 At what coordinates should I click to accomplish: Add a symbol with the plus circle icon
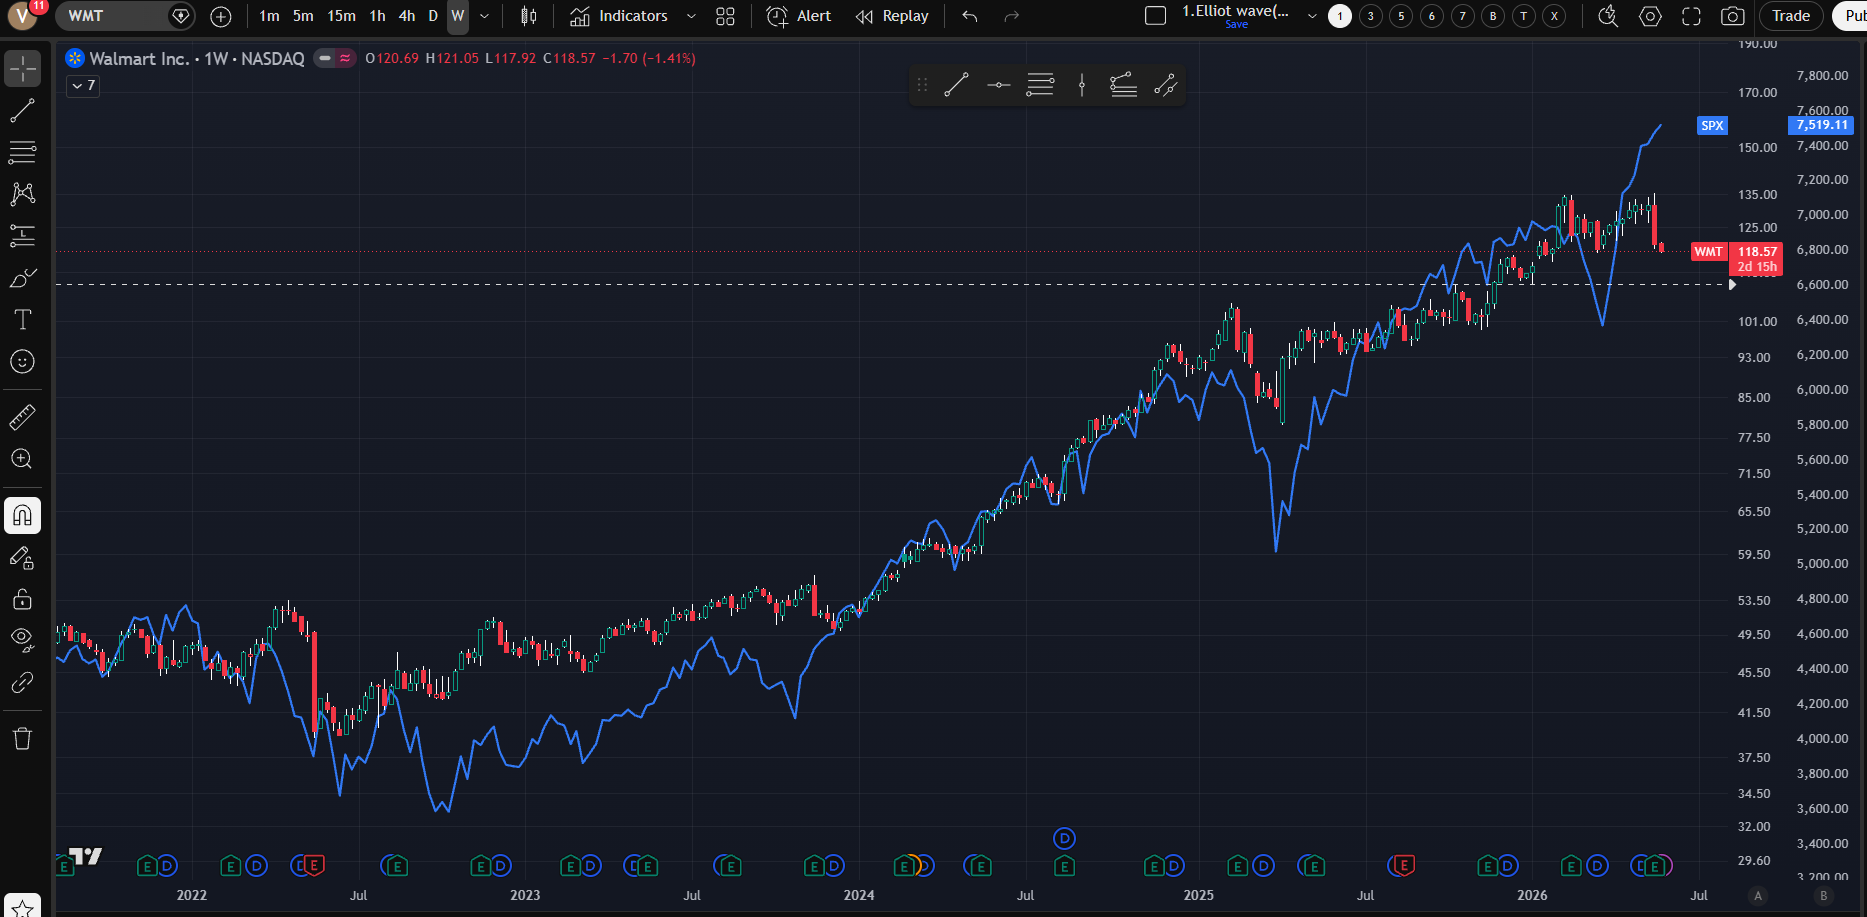221,16
